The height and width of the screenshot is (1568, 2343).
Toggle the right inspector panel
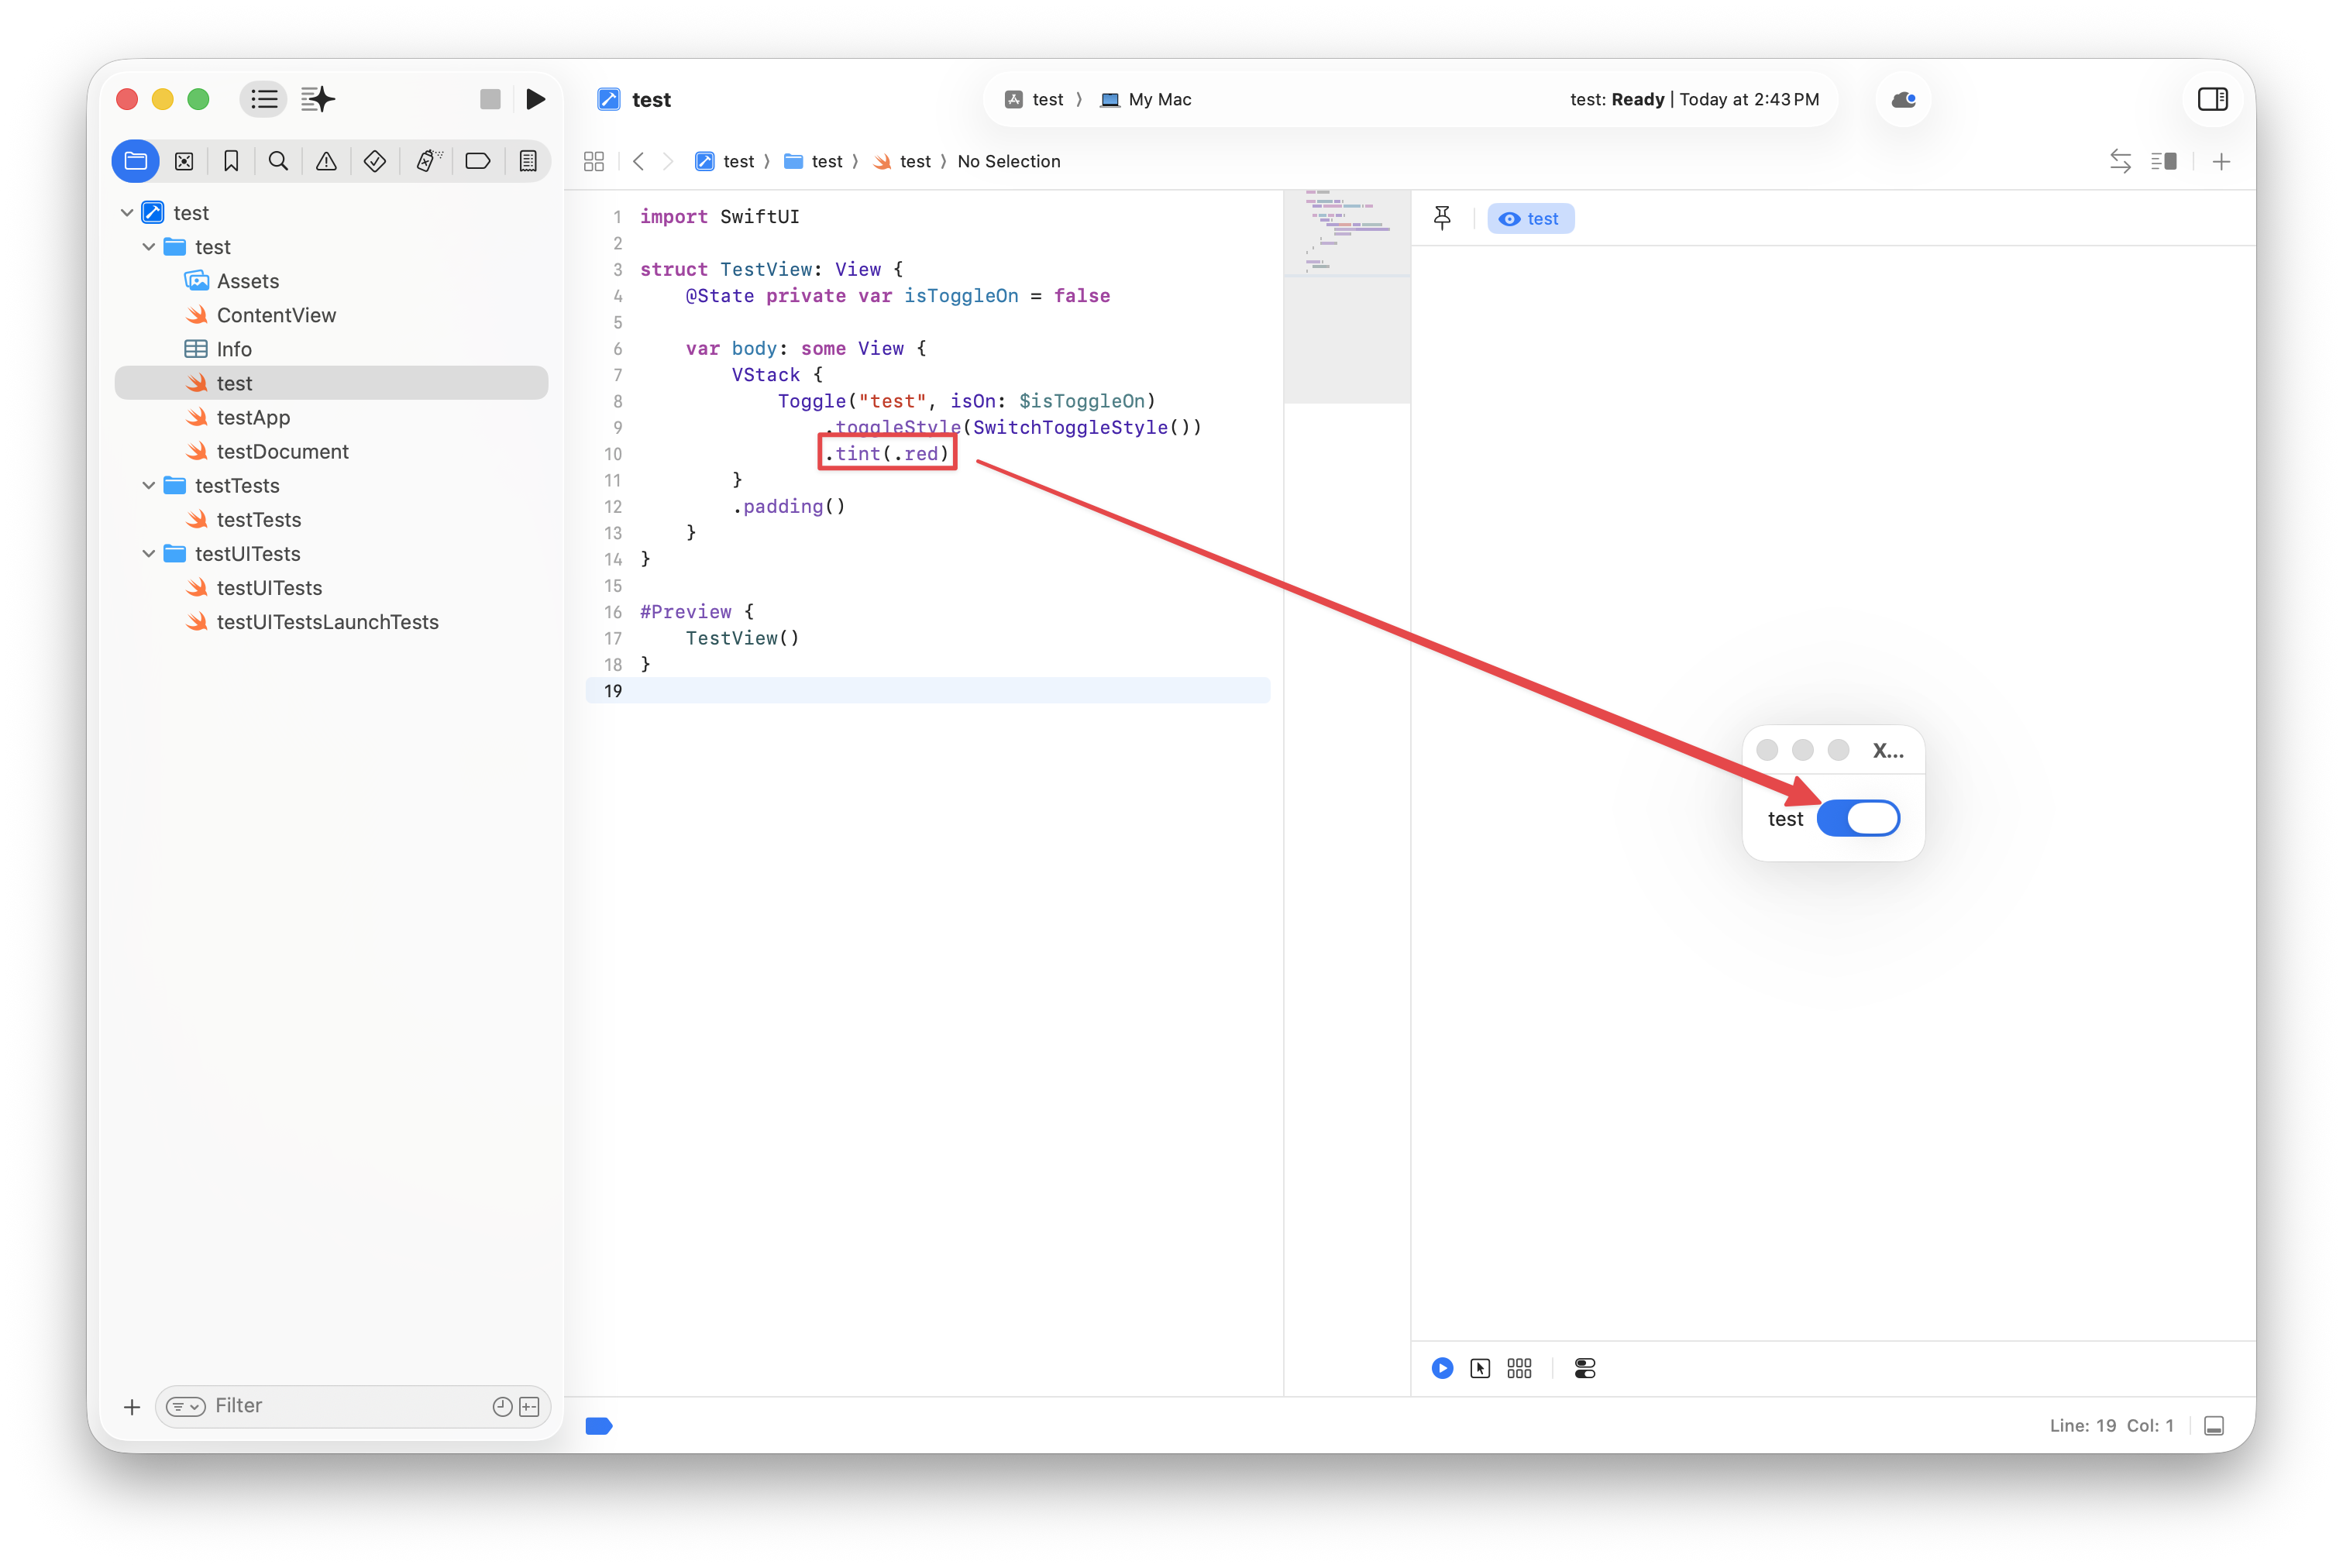click(x=2212, y=99)
